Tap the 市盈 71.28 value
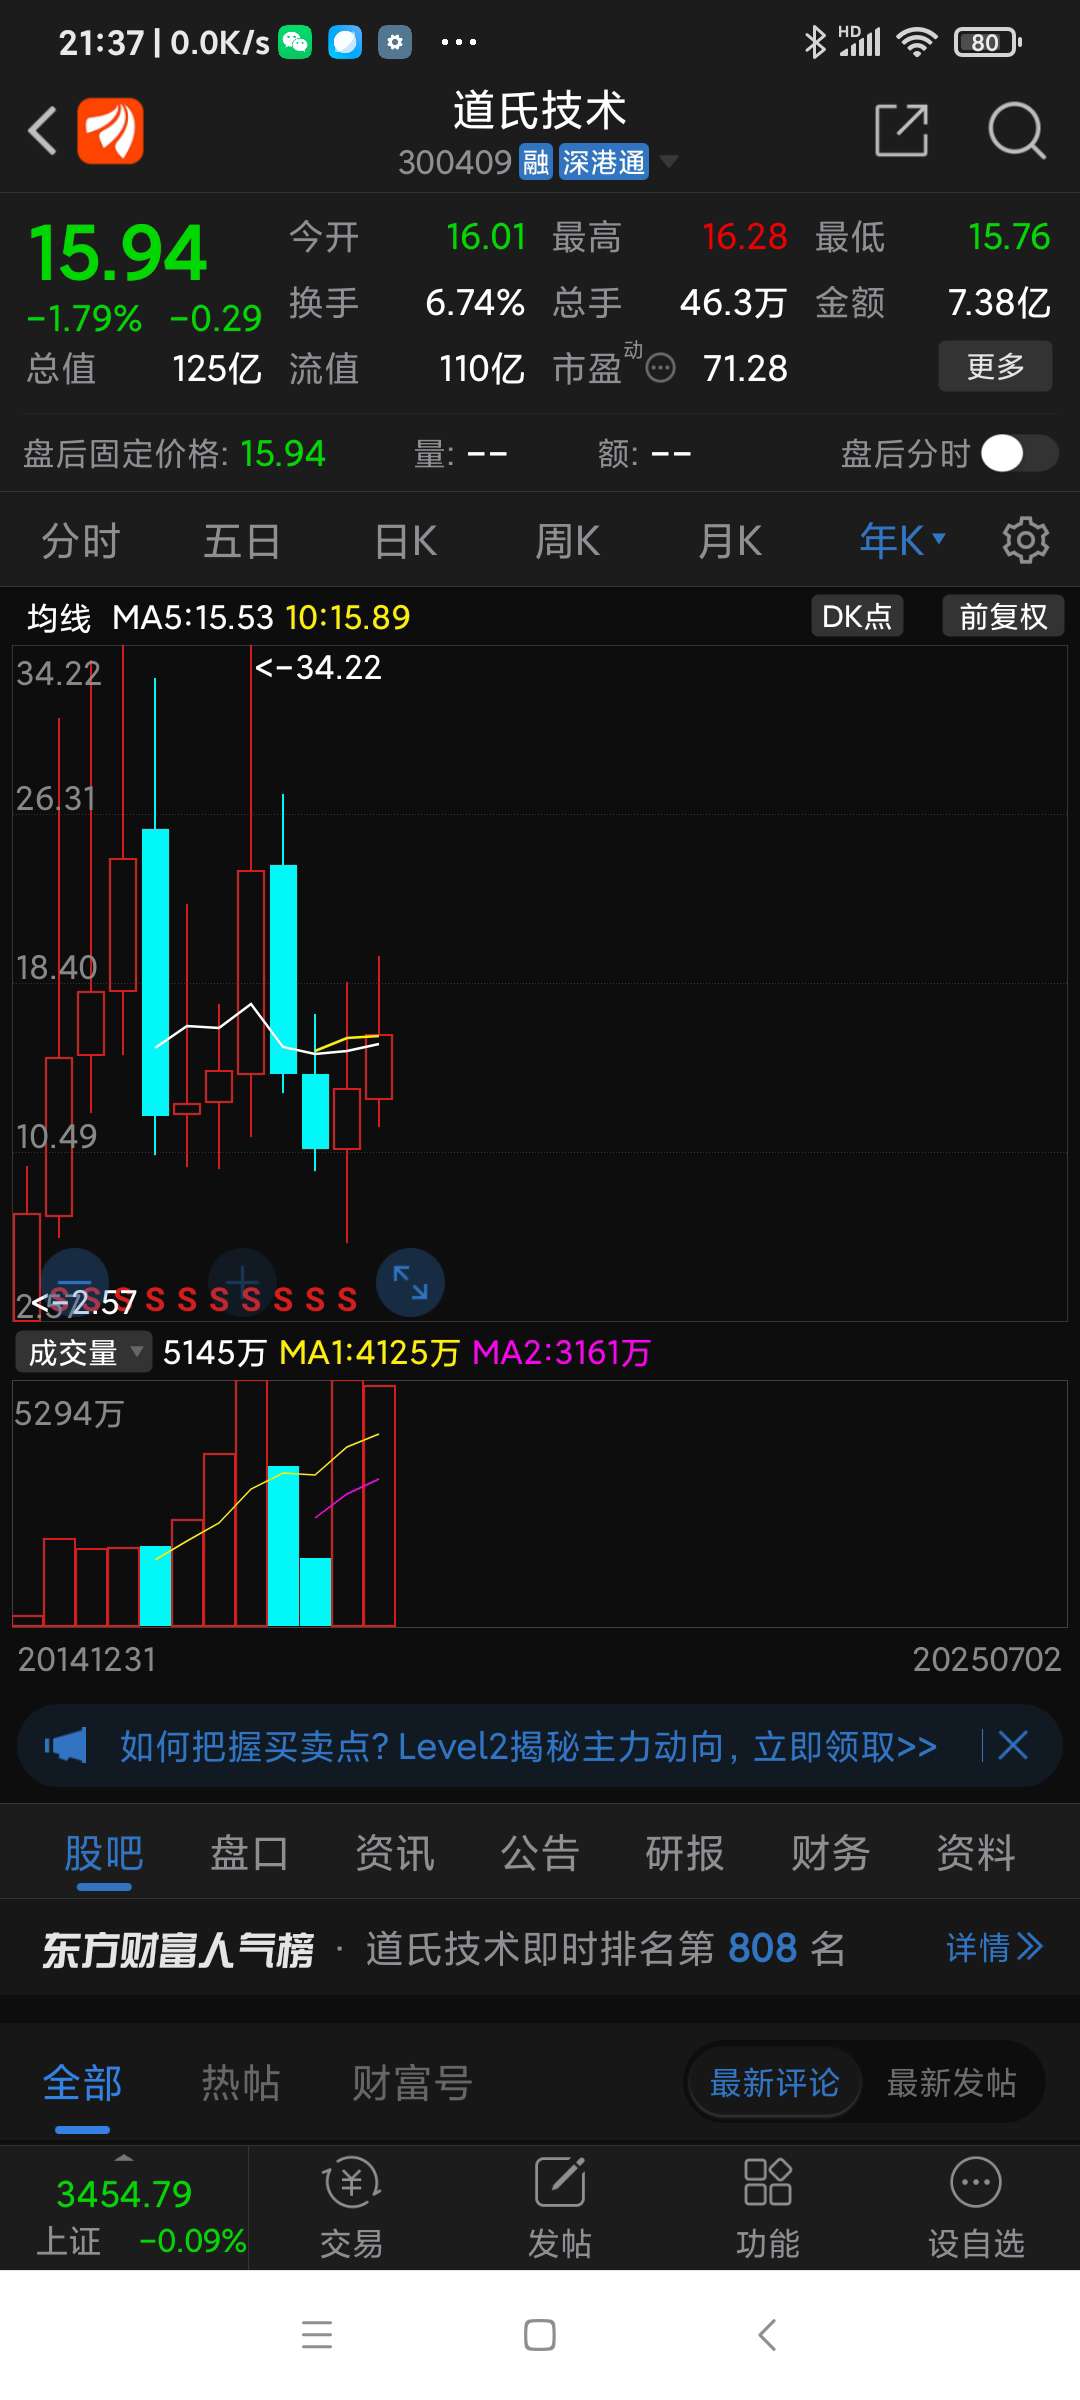 [x=745, y=369]
